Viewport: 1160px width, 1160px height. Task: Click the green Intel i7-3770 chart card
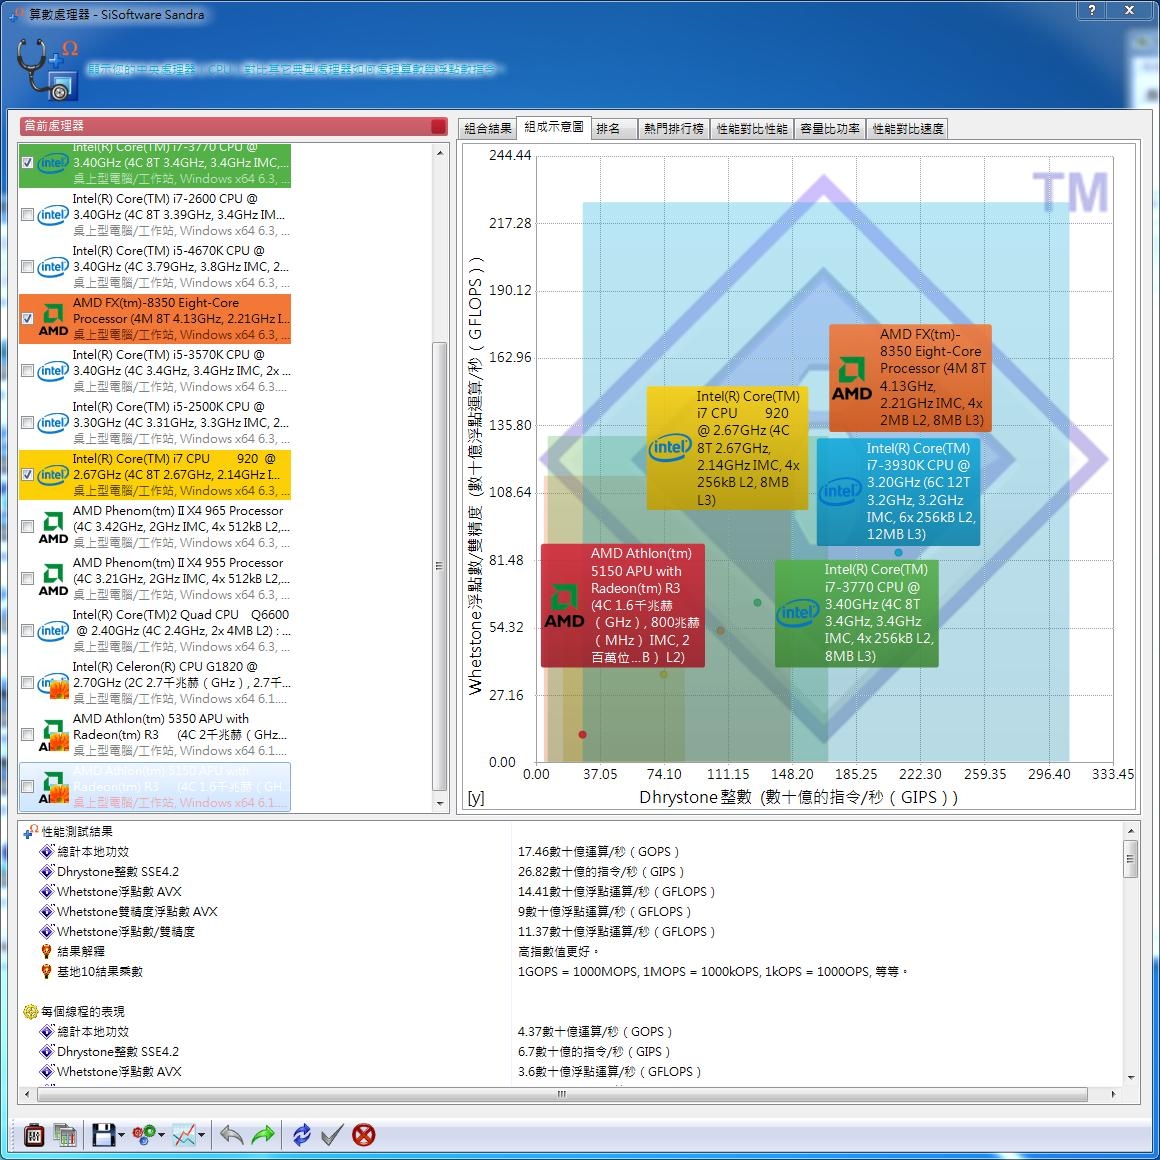[x=857, y=613]
